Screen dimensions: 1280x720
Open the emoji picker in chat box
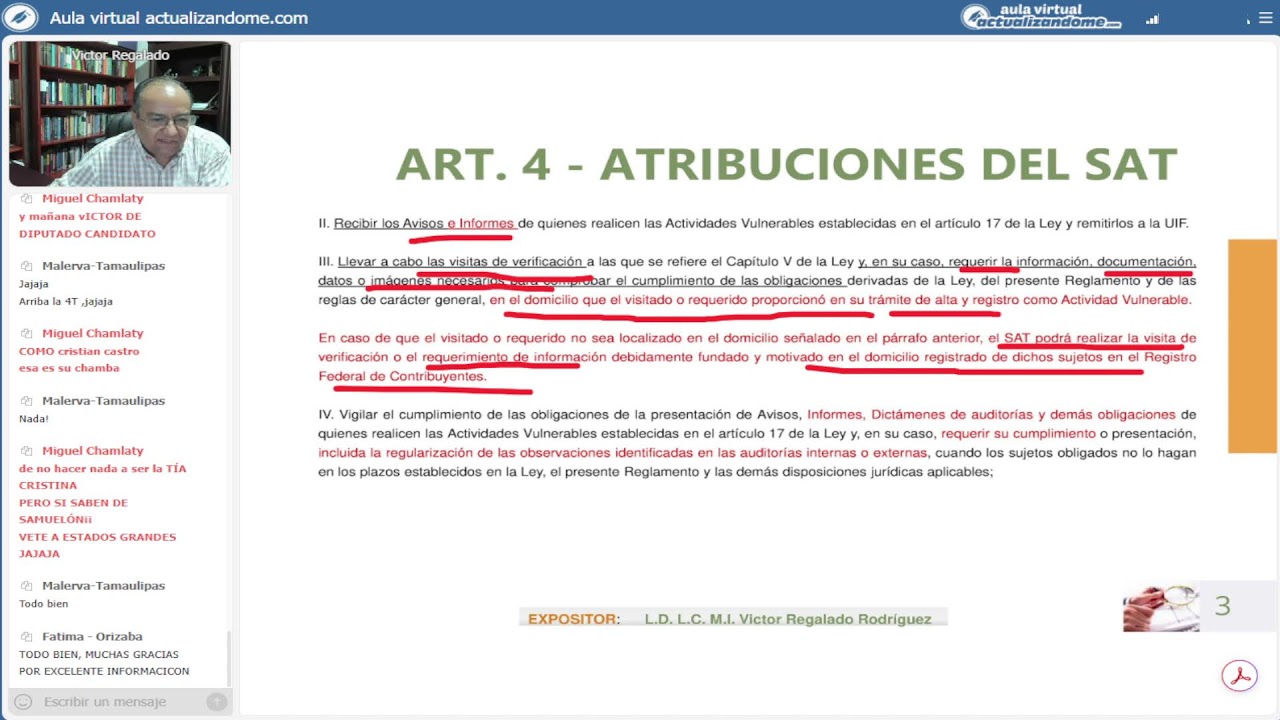pyautogui.click(x=23, y=702)
